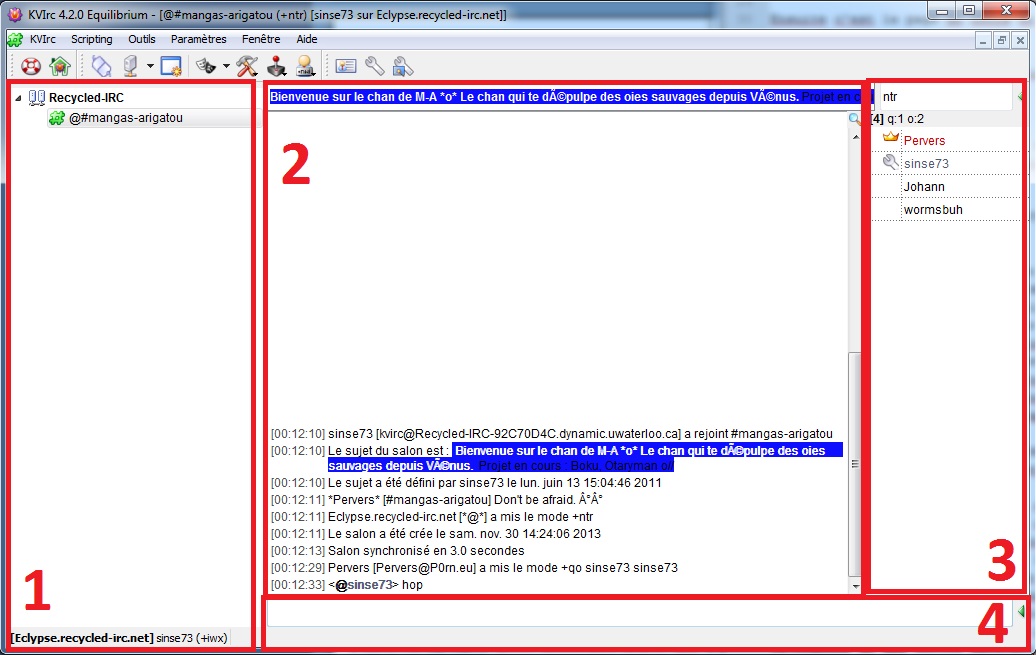Click the server computer toolbar icon

click(130, 67)
